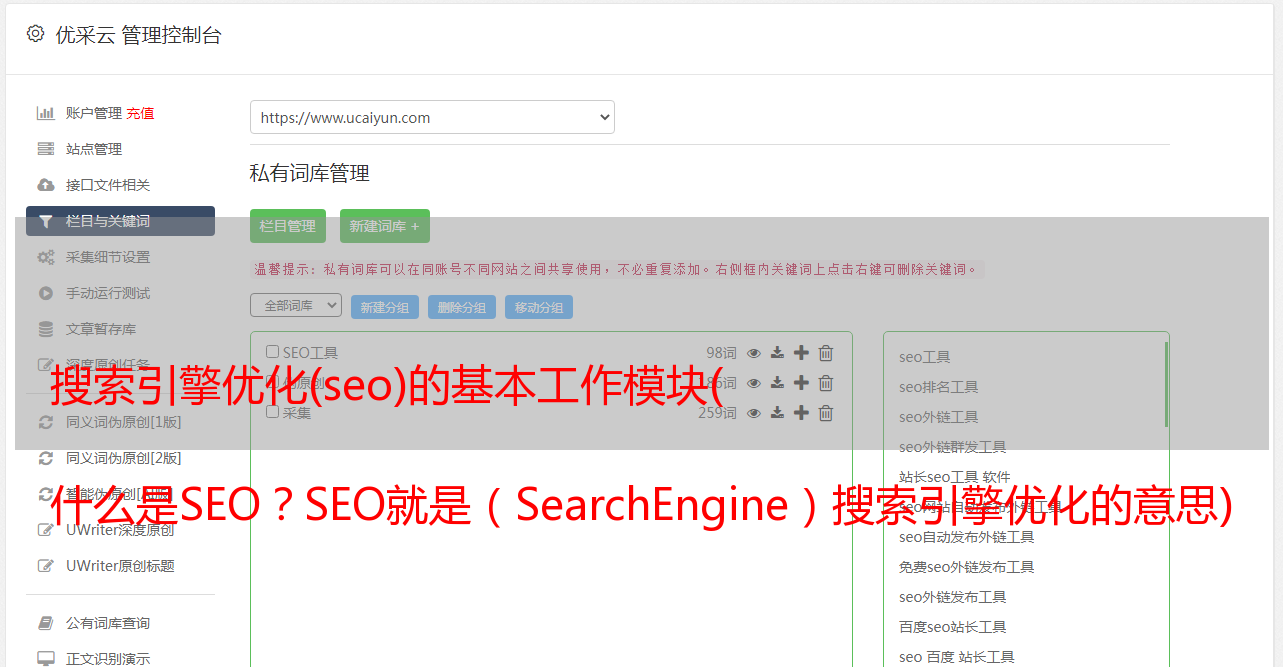
Task: Tick the 采集 checkbox
Action: coord(272,412)
